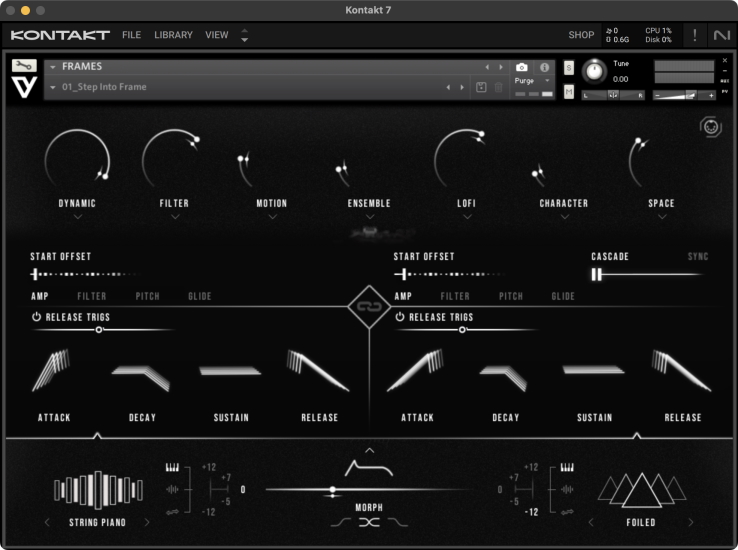This screenshot has height=550, width=738.
Task: Adjust the left layer Attack envelope graphic
Action: (51, 370)
